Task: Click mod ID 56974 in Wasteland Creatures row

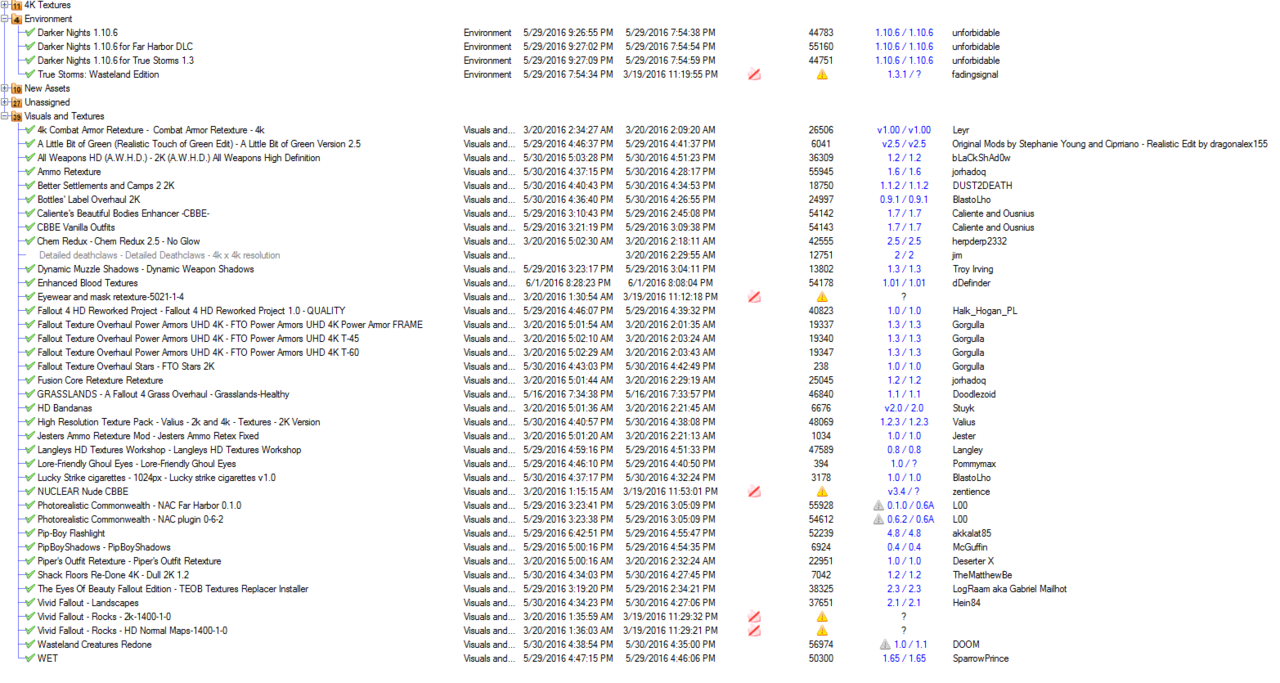Action: 821,644
